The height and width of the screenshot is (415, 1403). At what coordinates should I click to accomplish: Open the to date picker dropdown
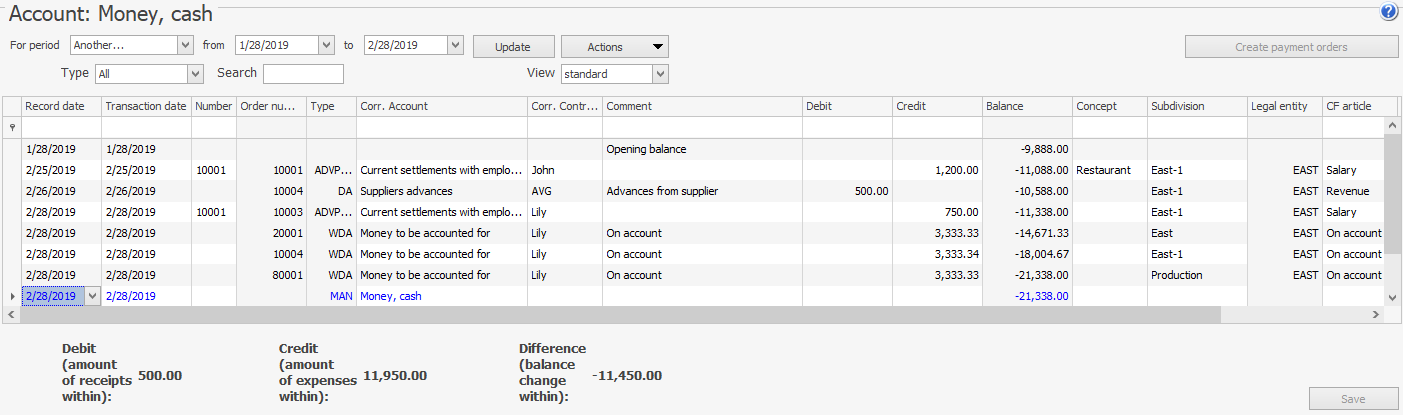(455, 45)
